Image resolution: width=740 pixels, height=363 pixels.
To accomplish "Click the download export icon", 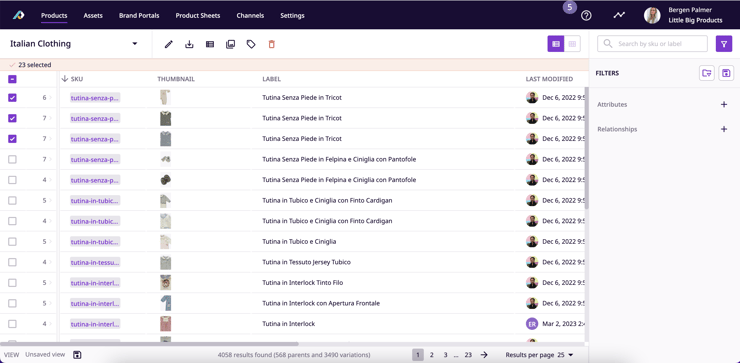I will 189,44.
